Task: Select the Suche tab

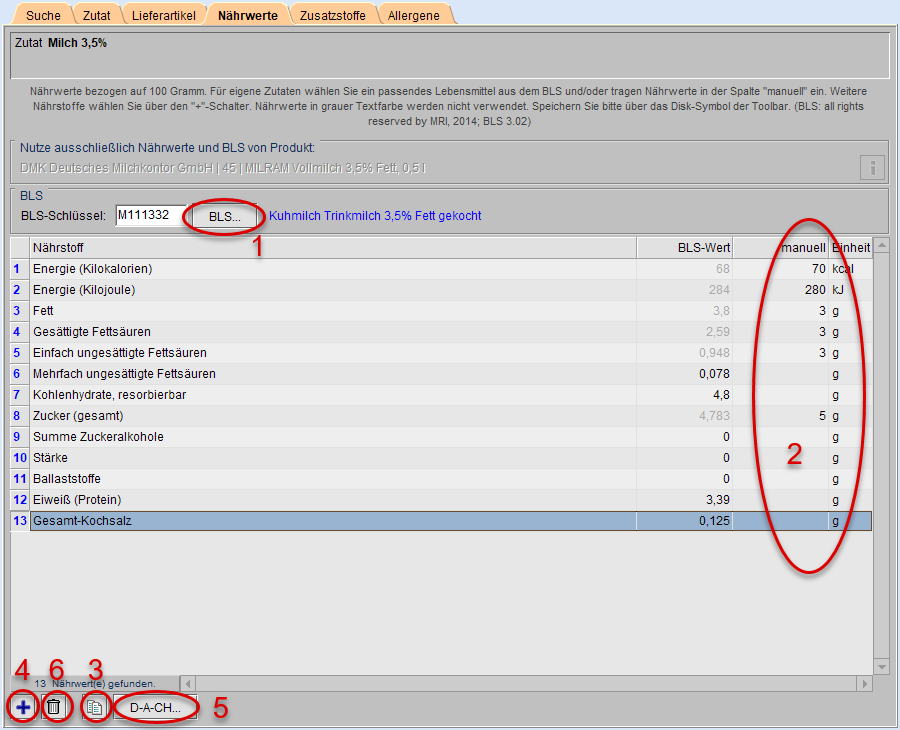Action: tap(43, 15)
